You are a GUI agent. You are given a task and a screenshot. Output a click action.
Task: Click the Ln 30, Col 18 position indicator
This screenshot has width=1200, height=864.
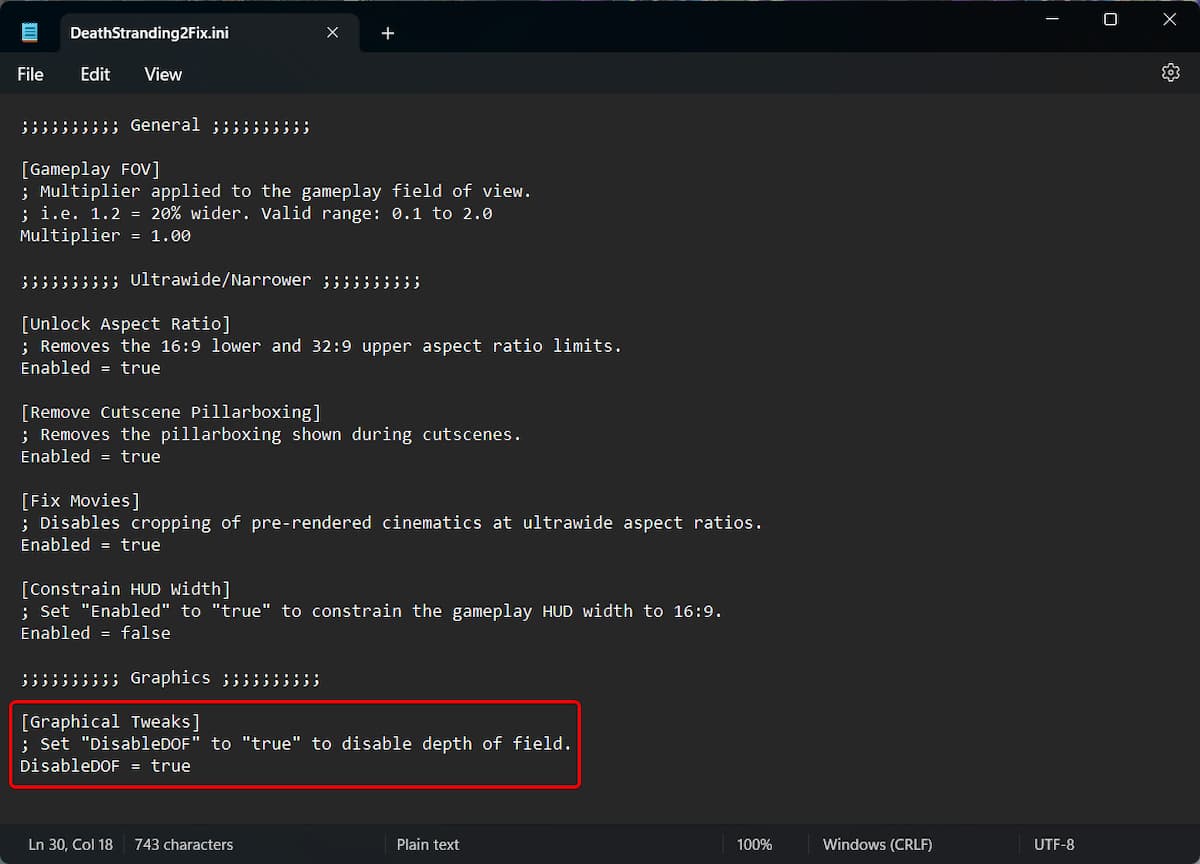click(70, 844)
